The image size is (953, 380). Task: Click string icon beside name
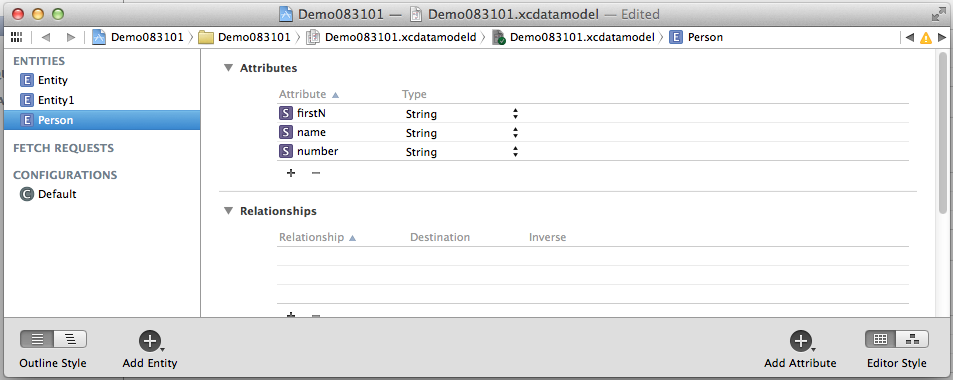click(285, 133)
